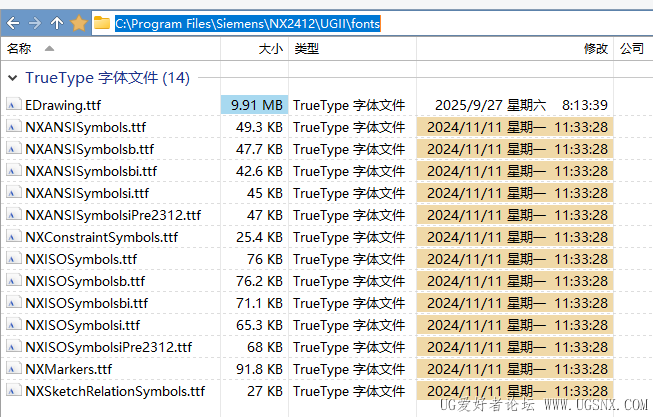Click the favorites star icon
The height and width of the screenshot is (417, 653).
click(79, 22)
